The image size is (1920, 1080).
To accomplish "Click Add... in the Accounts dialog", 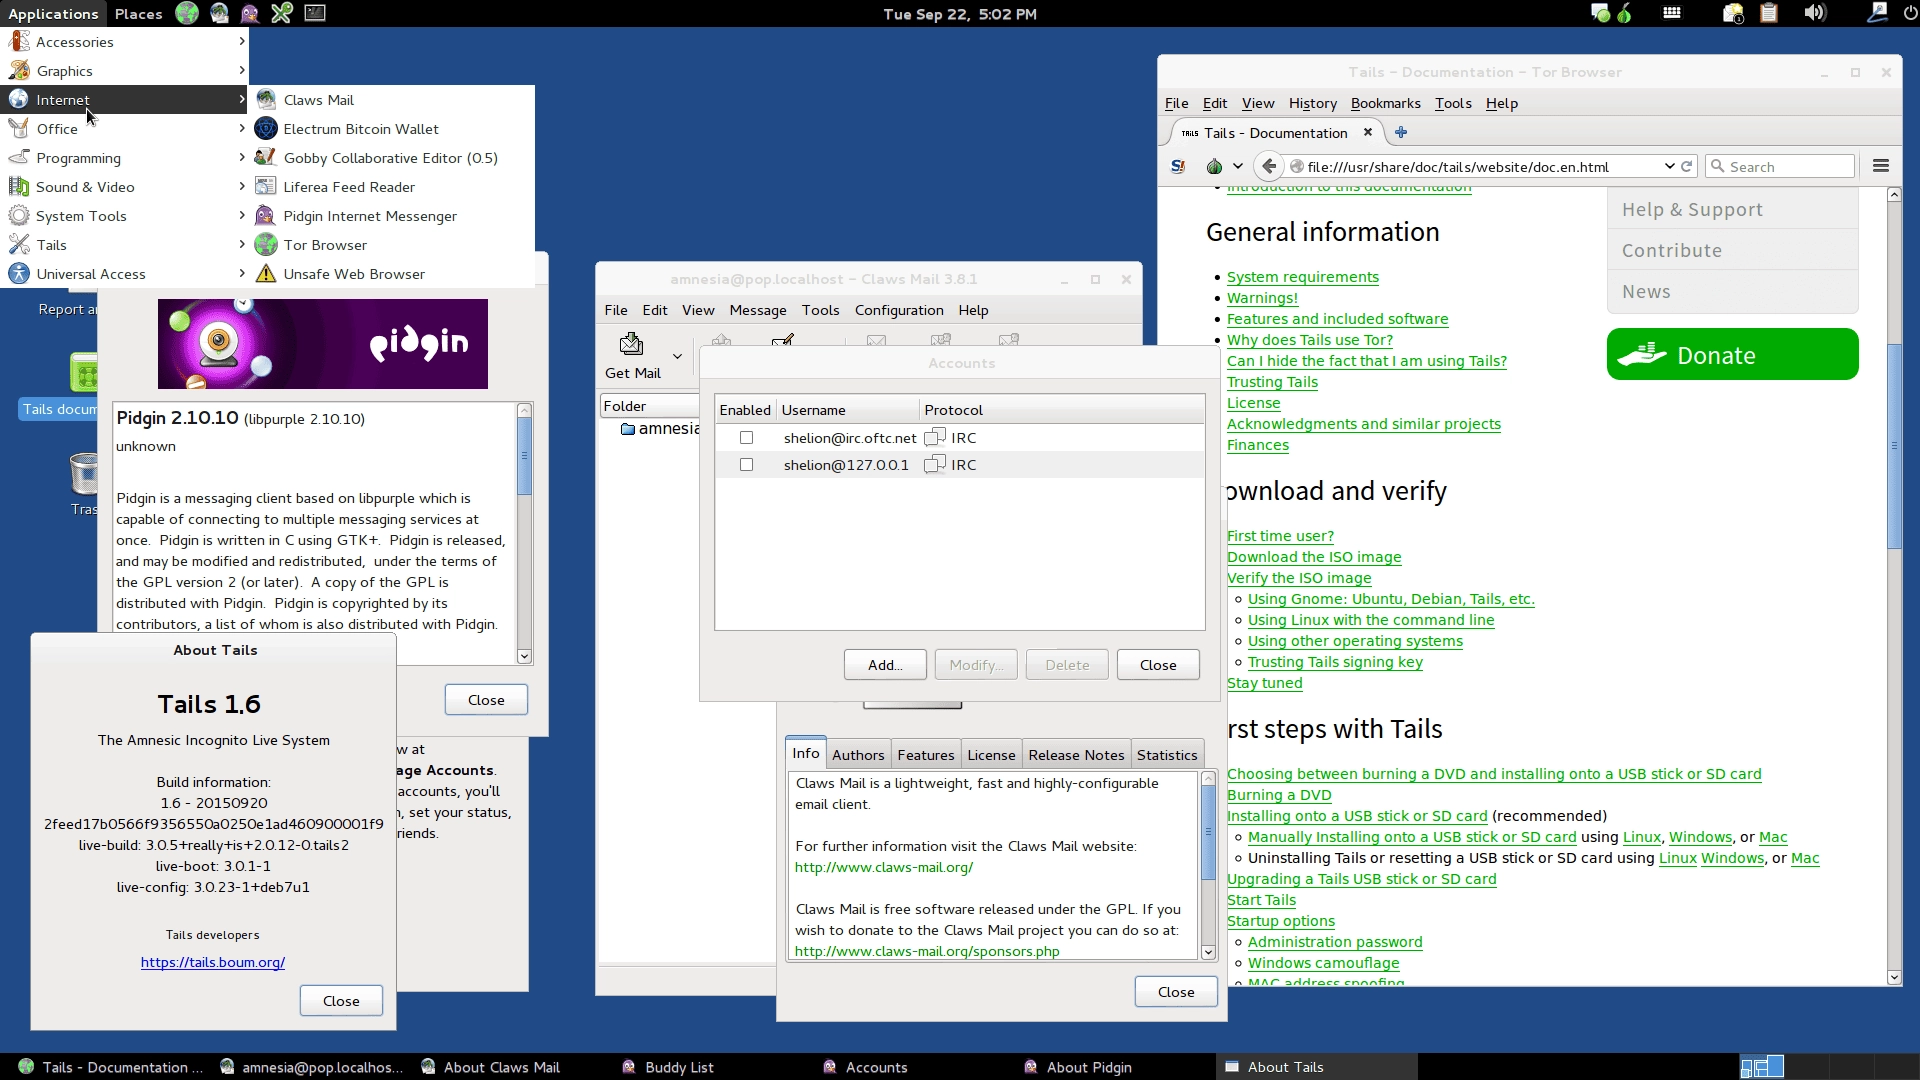I will 885,665.
